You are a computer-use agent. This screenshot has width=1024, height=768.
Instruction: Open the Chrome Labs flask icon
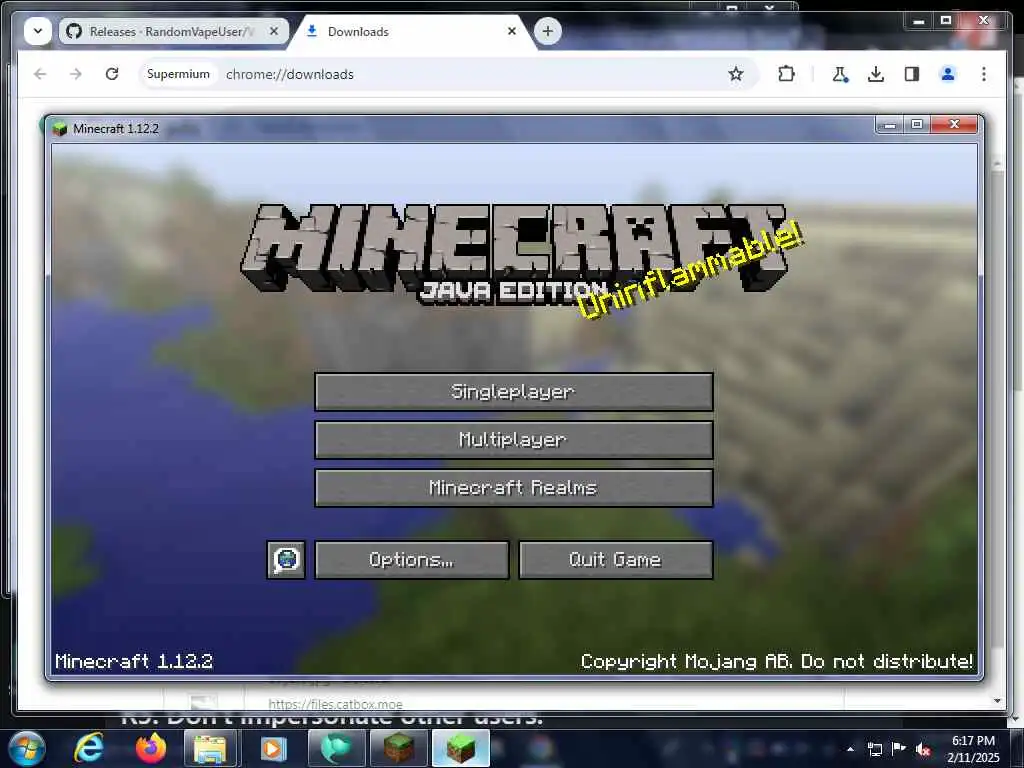click(840, 74)
